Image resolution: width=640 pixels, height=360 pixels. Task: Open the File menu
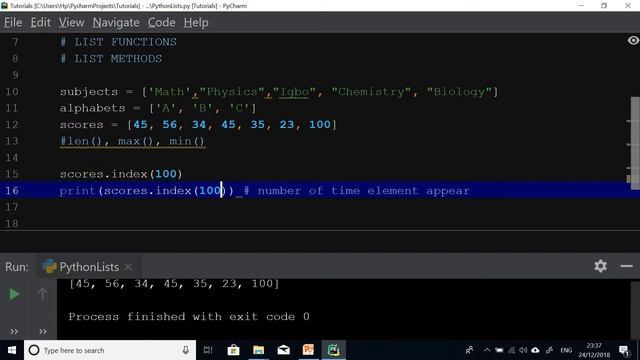(x=13, y=22)
